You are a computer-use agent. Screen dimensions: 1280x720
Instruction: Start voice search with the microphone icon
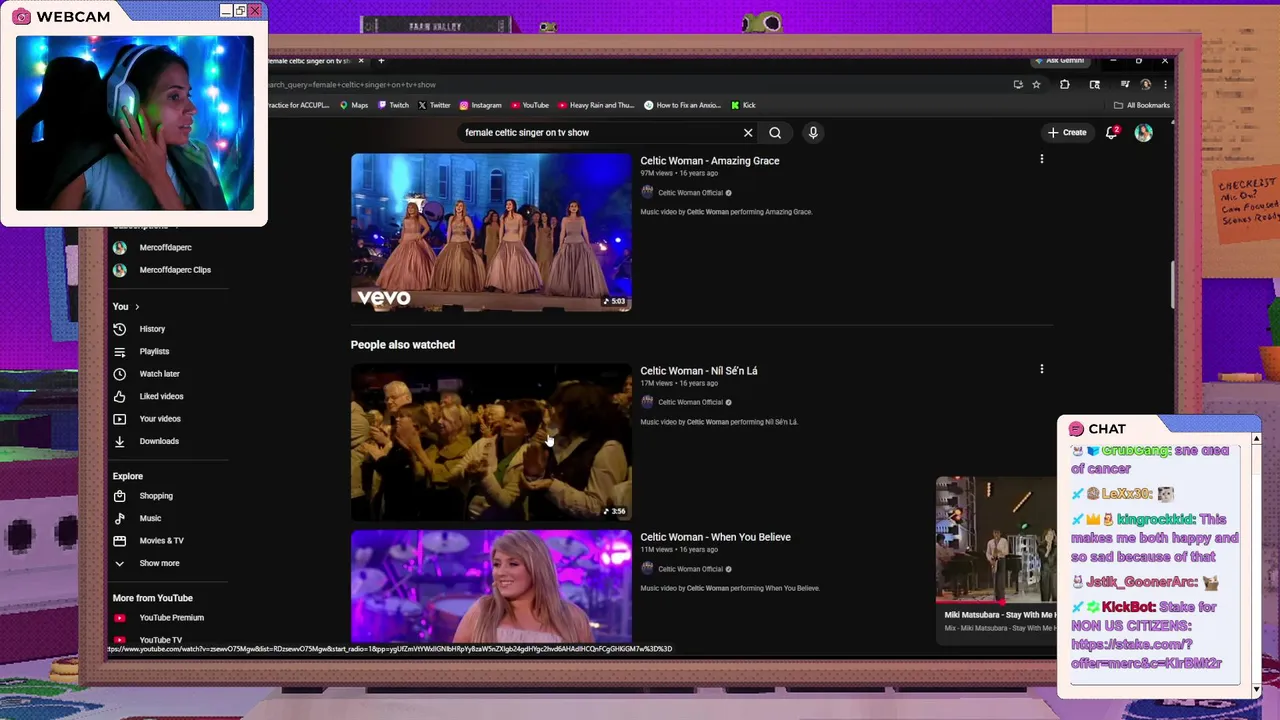pos(813,132)
